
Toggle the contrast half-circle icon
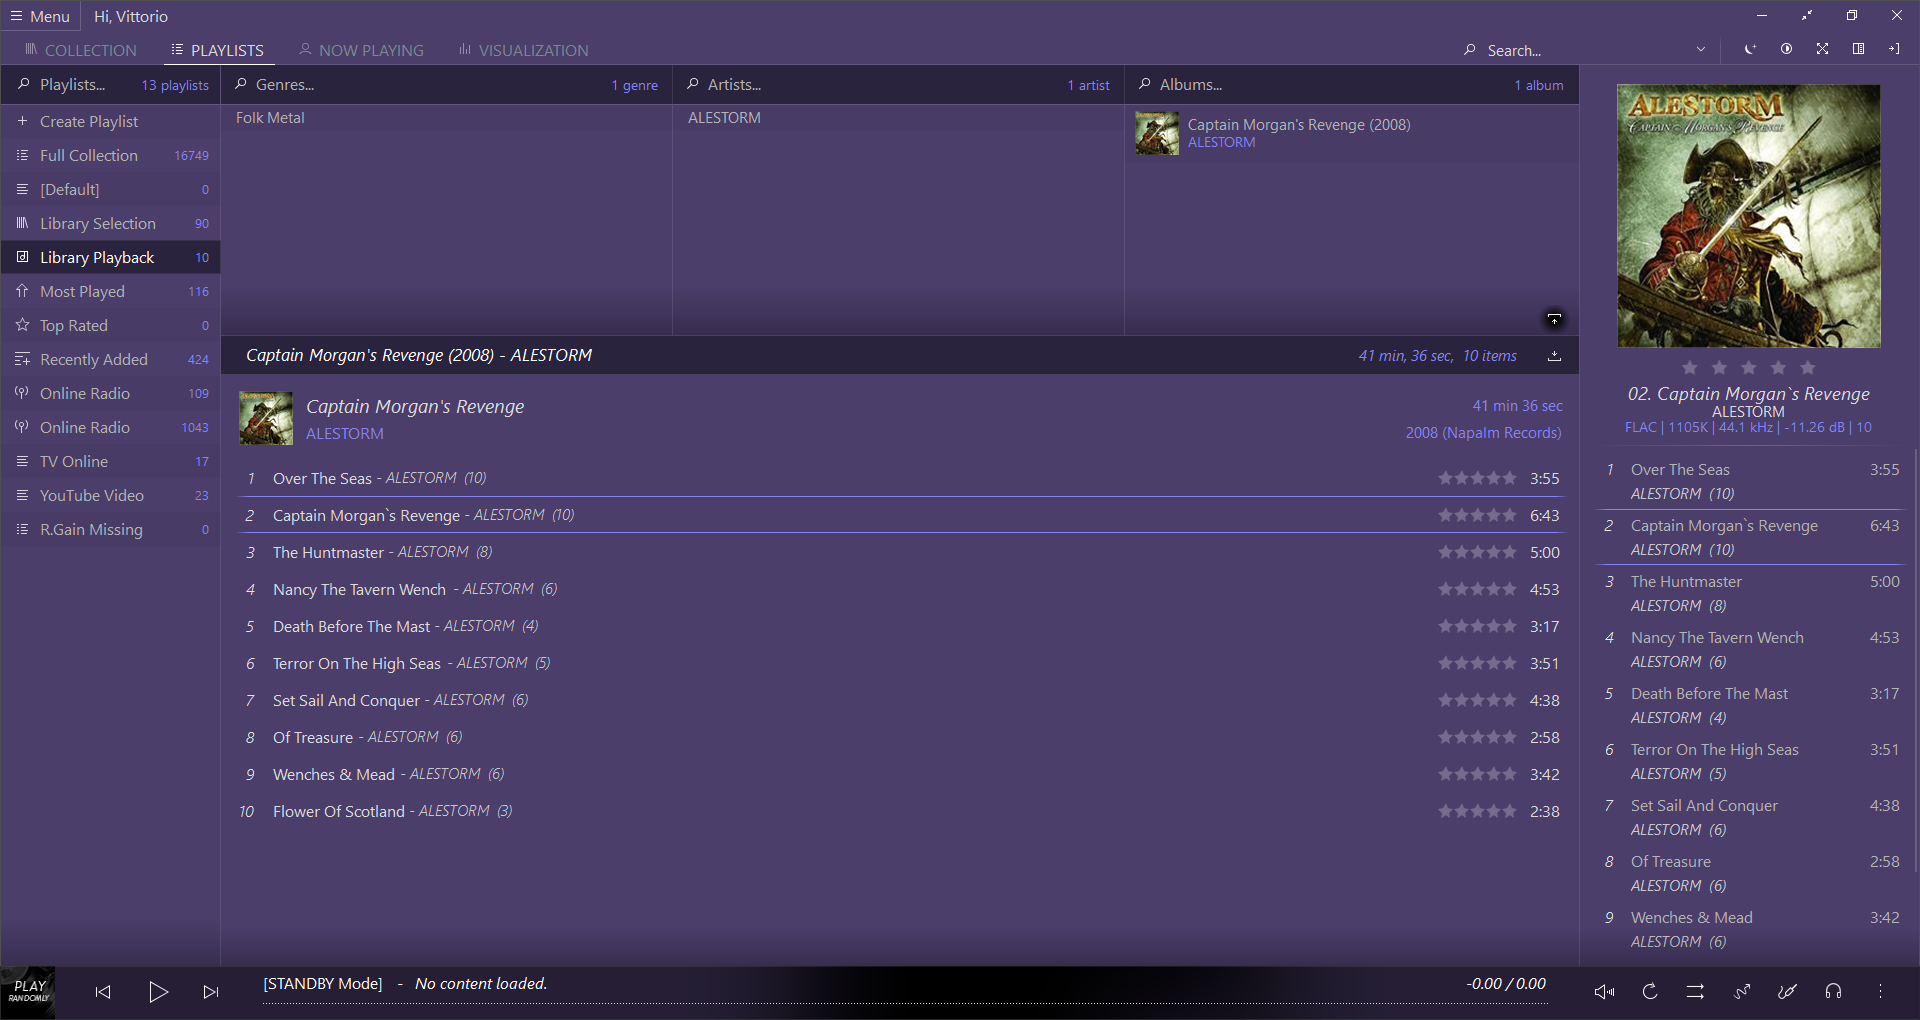tap(1786, 49)
